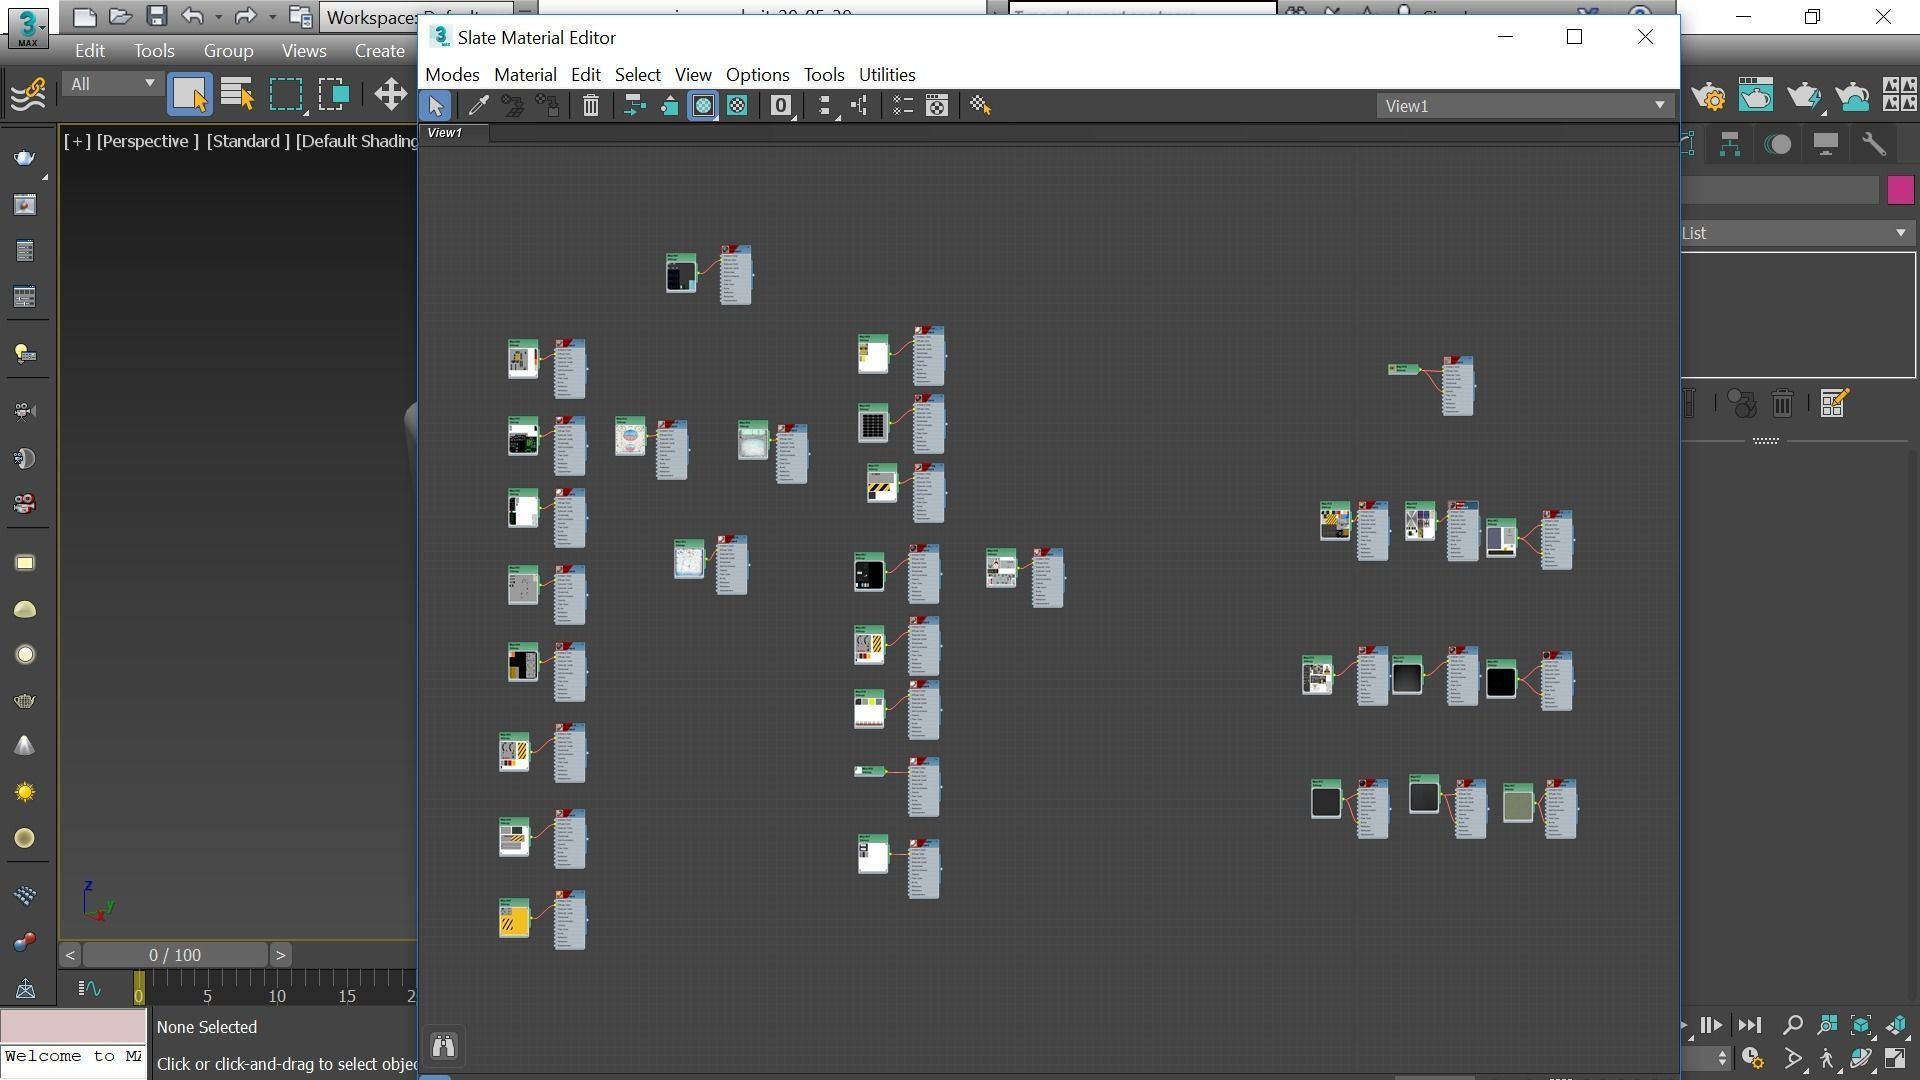Toggle Show Background in Preview
The image size is (1920, 1080).
(x=738, y=106)
